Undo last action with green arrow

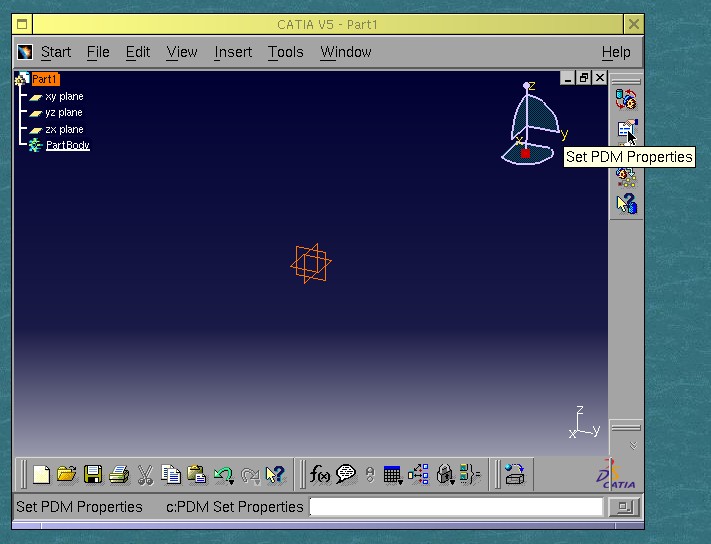(x=222, y=475)
